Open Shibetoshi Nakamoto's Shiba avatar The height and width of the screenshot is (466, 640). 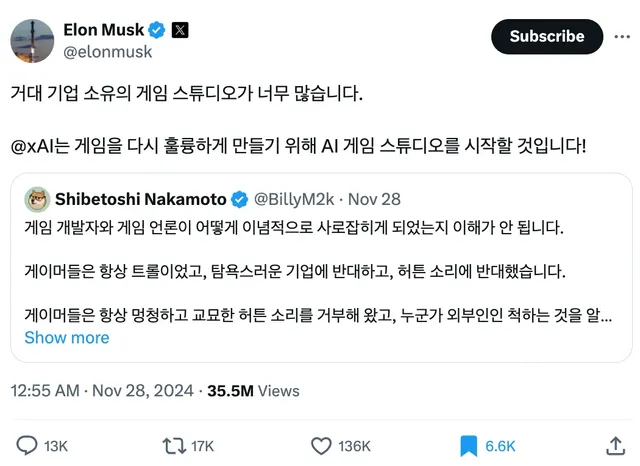pyautogui.click(x=38, y=198)
